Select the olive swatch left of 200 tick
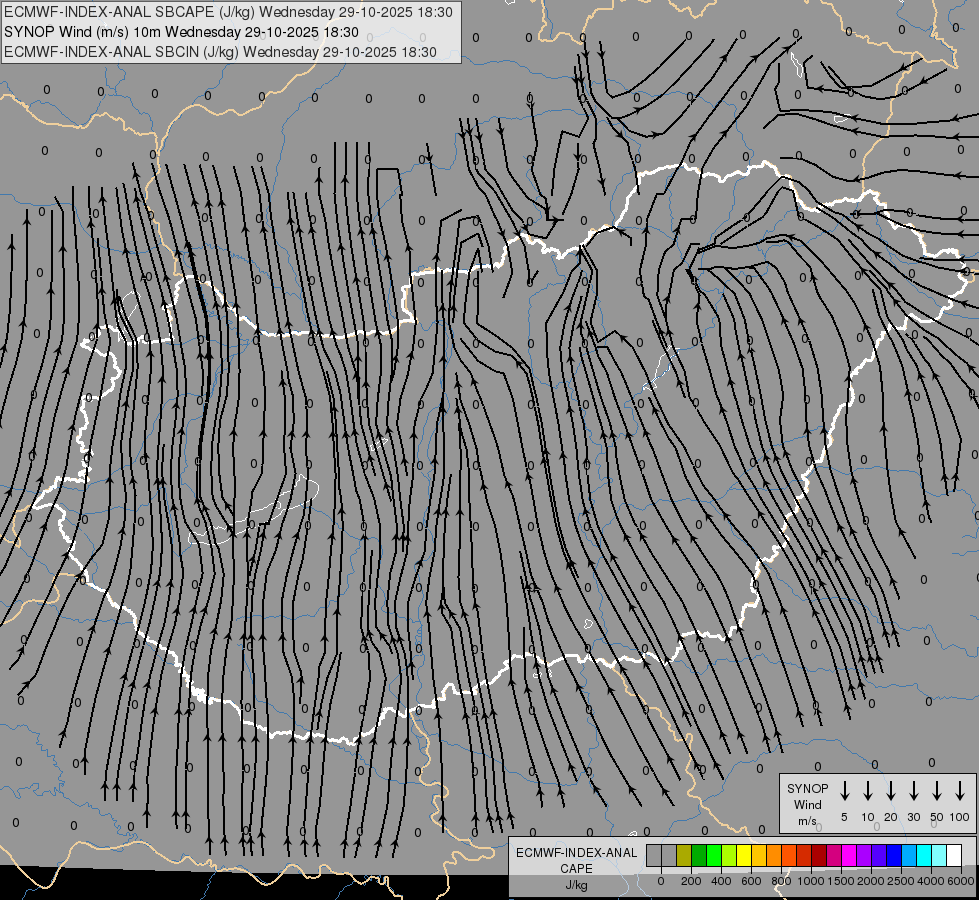The image size is (979, 900). pyautogui.click(x=684, y=855)
